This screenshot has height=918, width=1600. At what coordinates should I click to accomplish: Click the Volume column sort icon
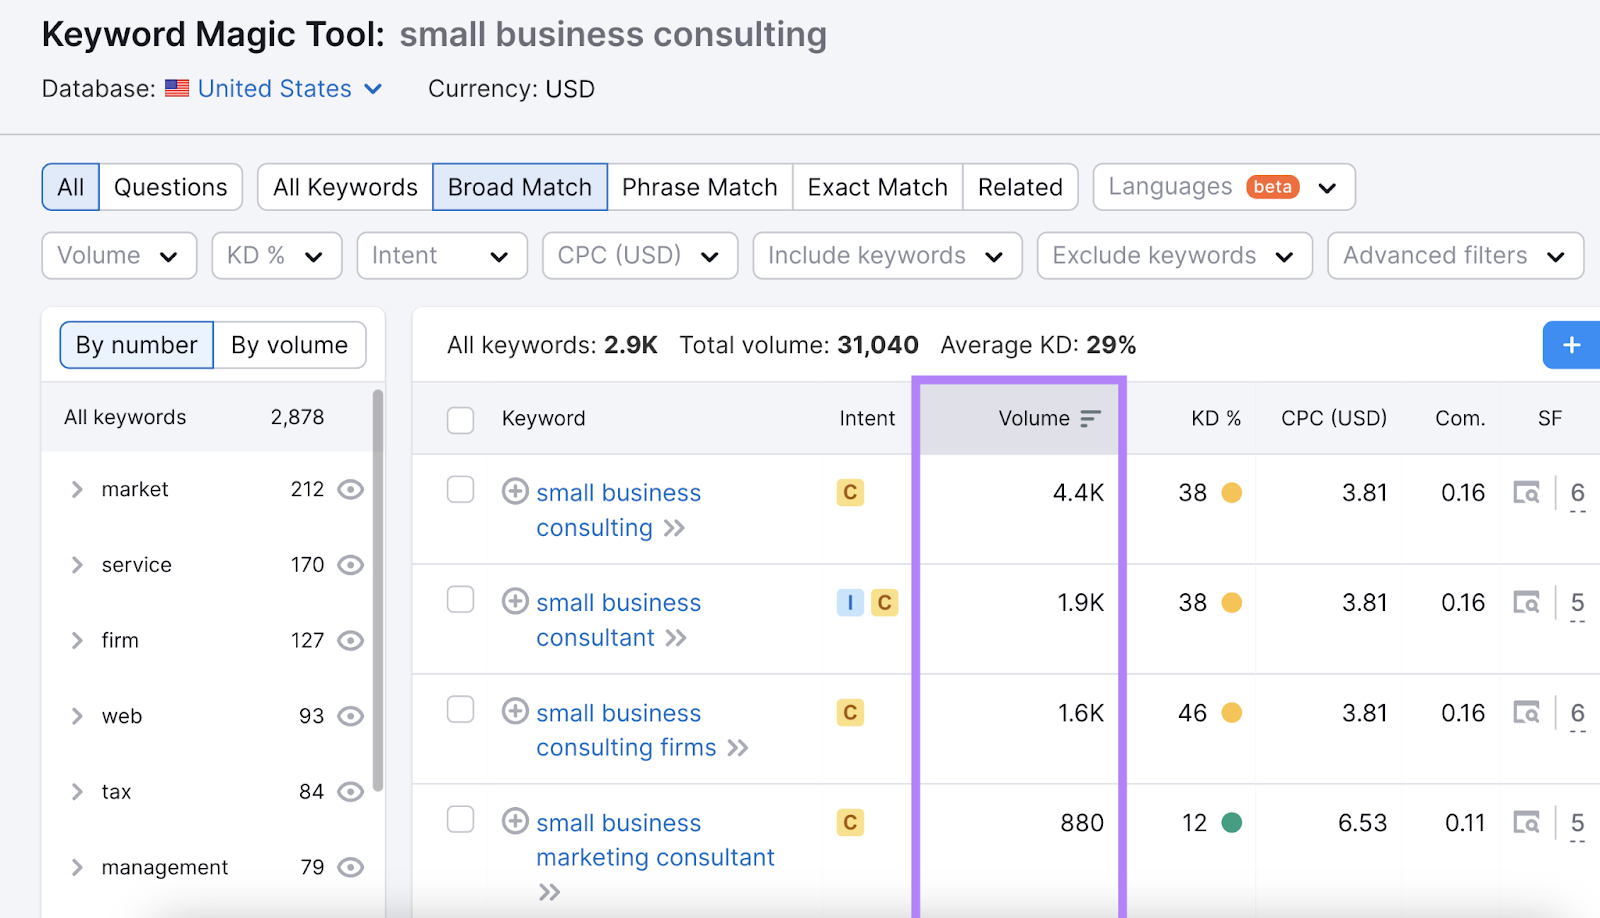click(1090, 418)
